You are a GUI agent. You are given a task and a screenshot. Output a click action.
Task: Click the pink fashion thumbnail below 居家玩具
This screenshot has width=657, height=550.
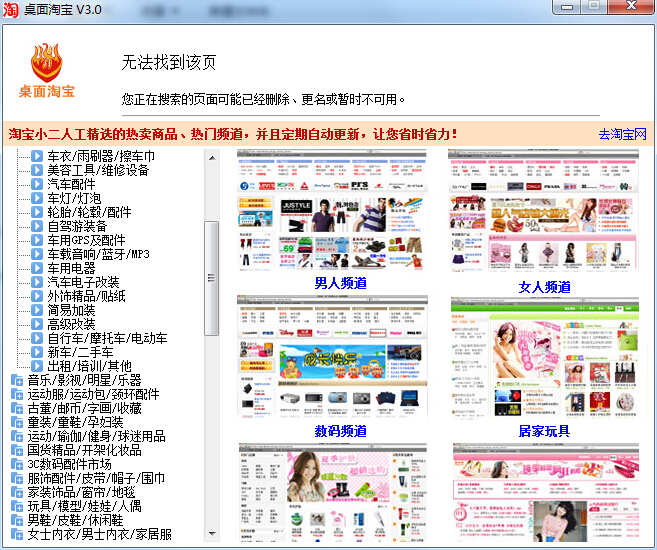point(546,493)
